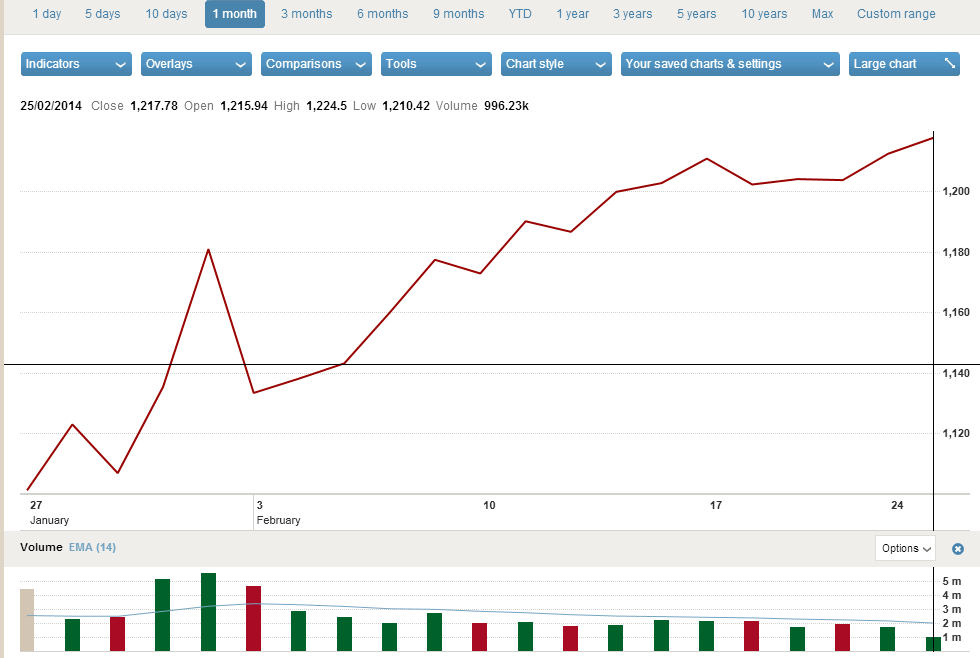Switch to the 6 months view
980x658 pixels.
382,14
